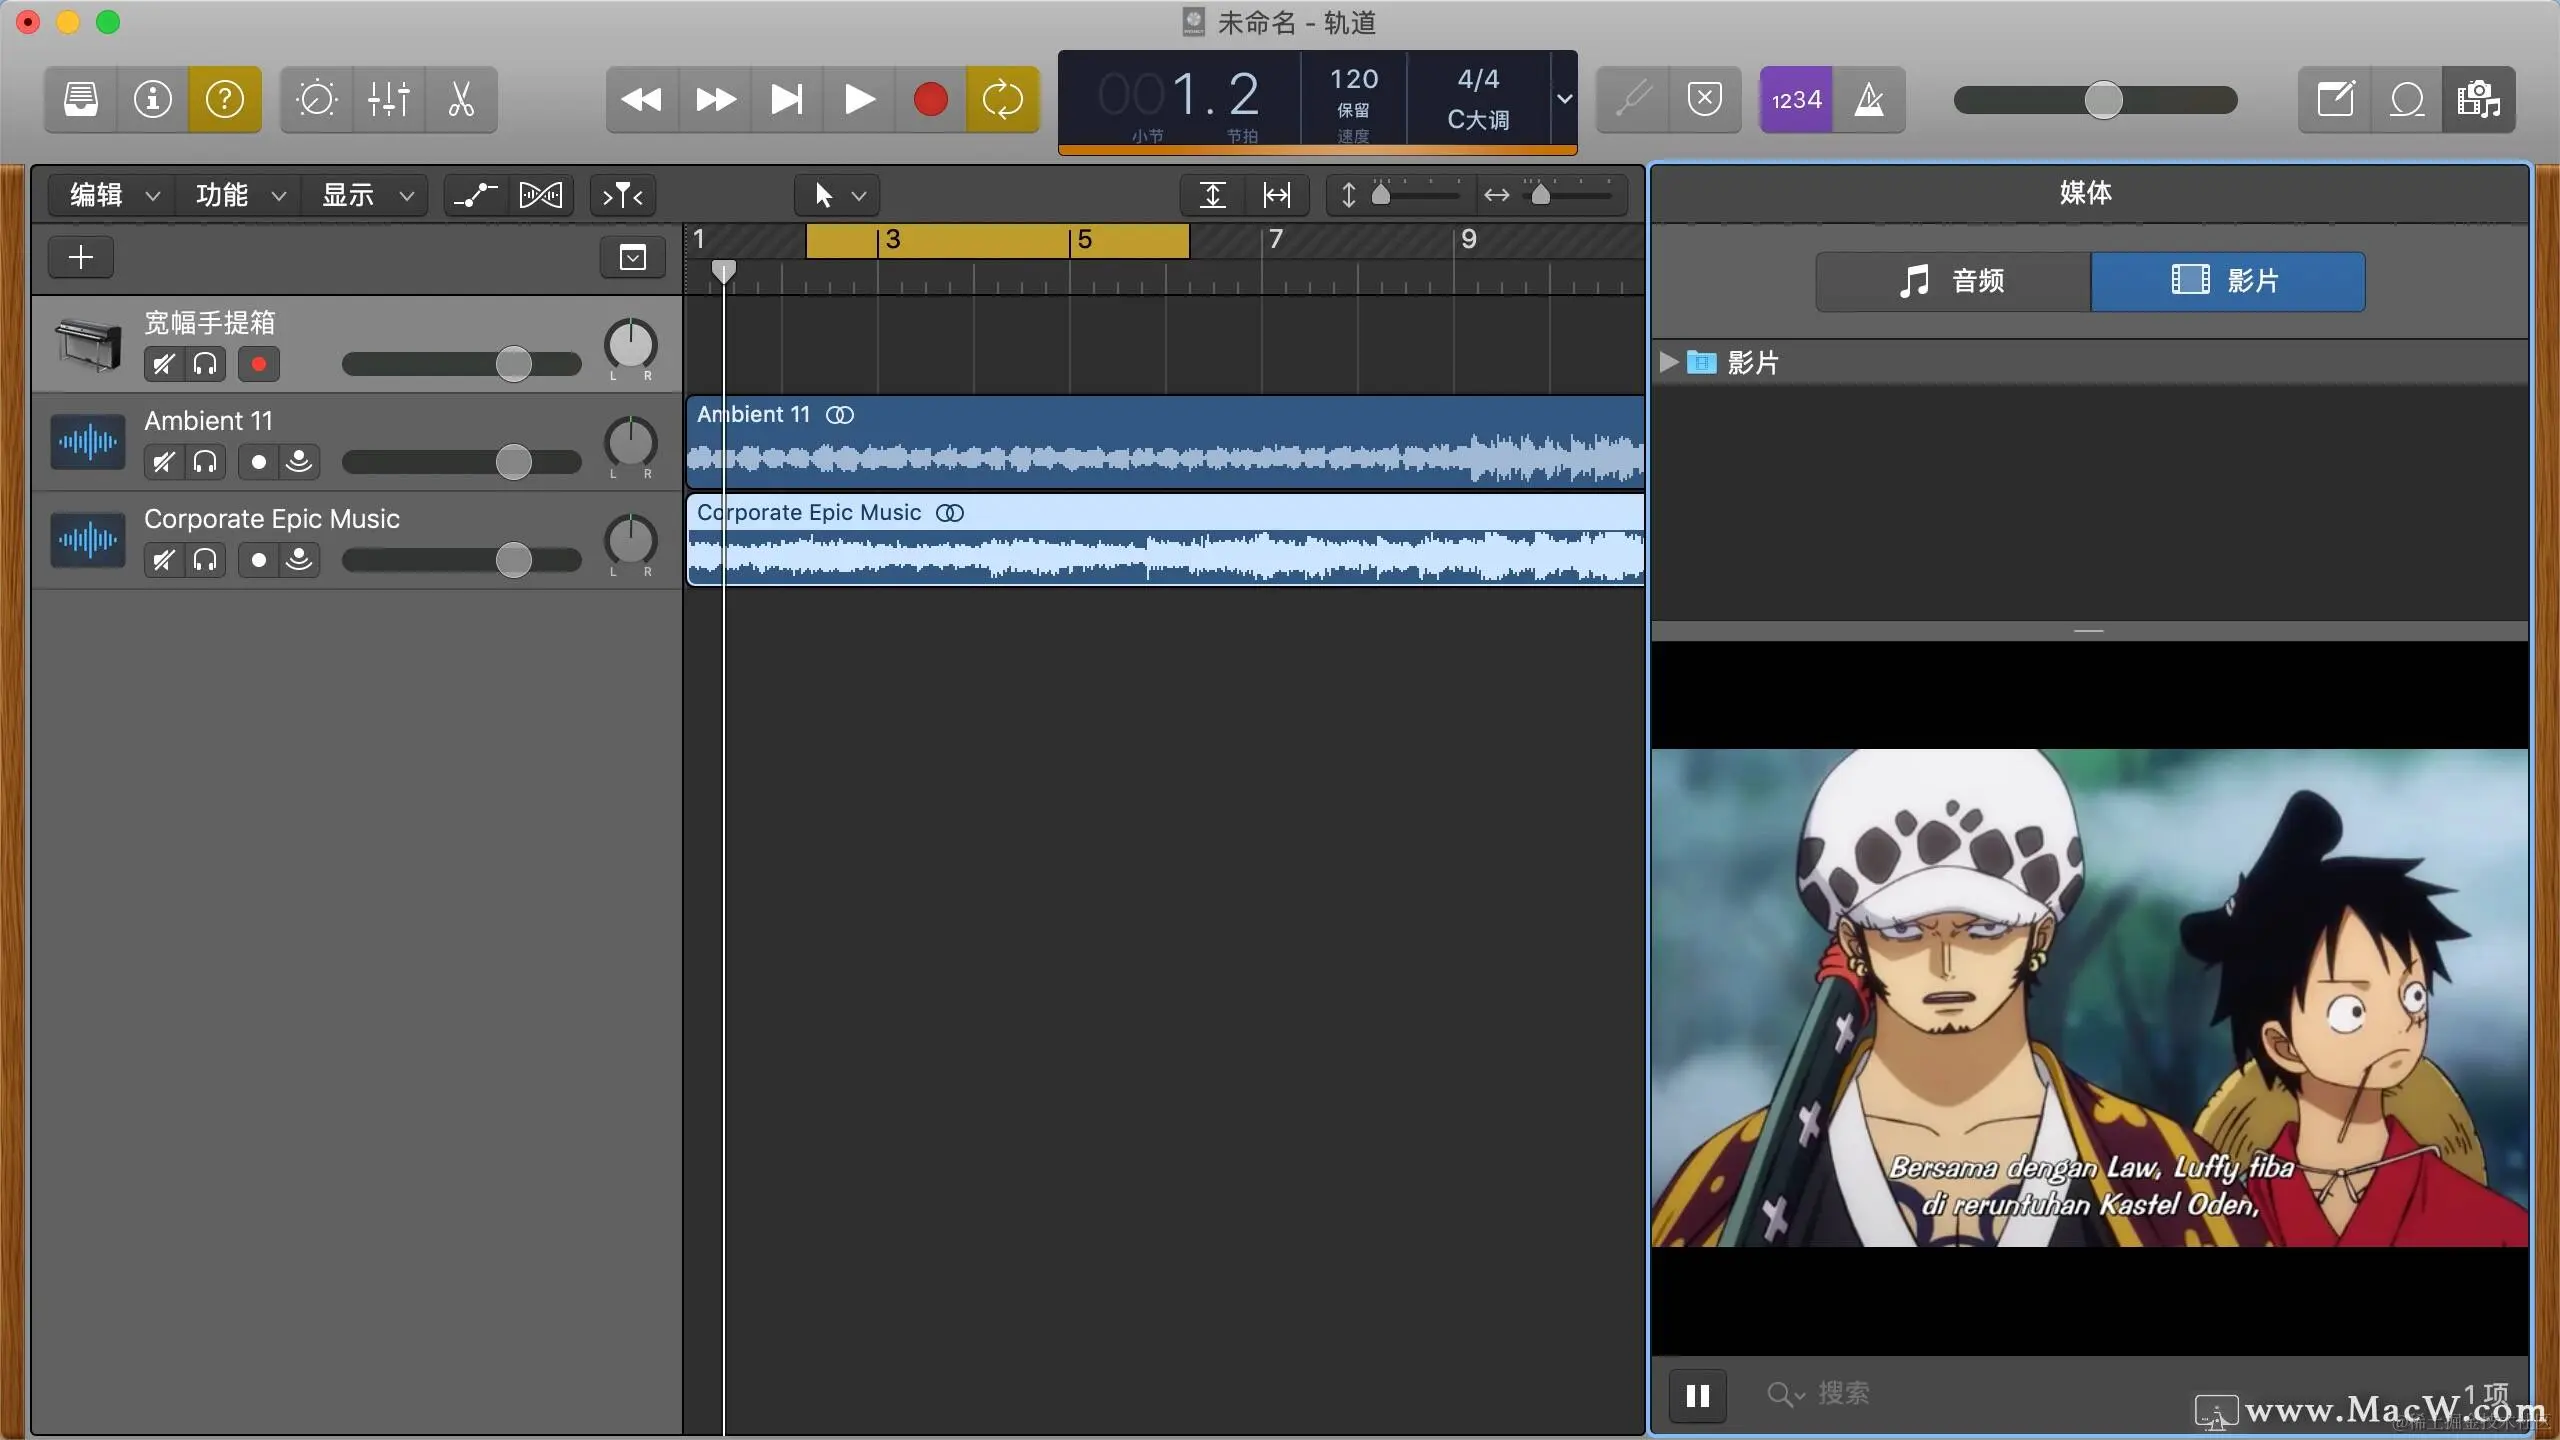
Task: Click the 宽幅手提箱 track pan knob
Action: coord(631,344)
